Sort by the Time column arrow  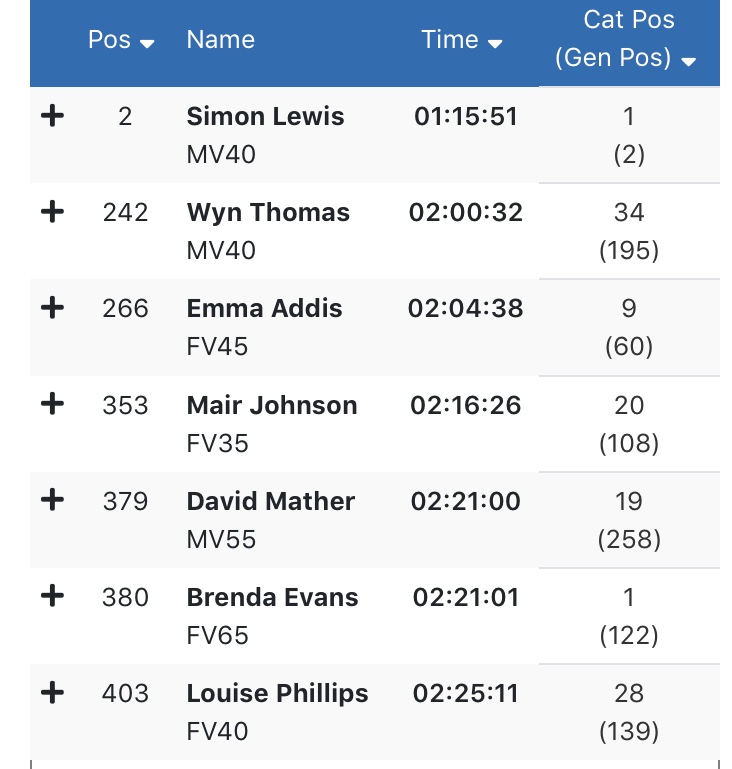pyautogui.click(x=495, y=43)
